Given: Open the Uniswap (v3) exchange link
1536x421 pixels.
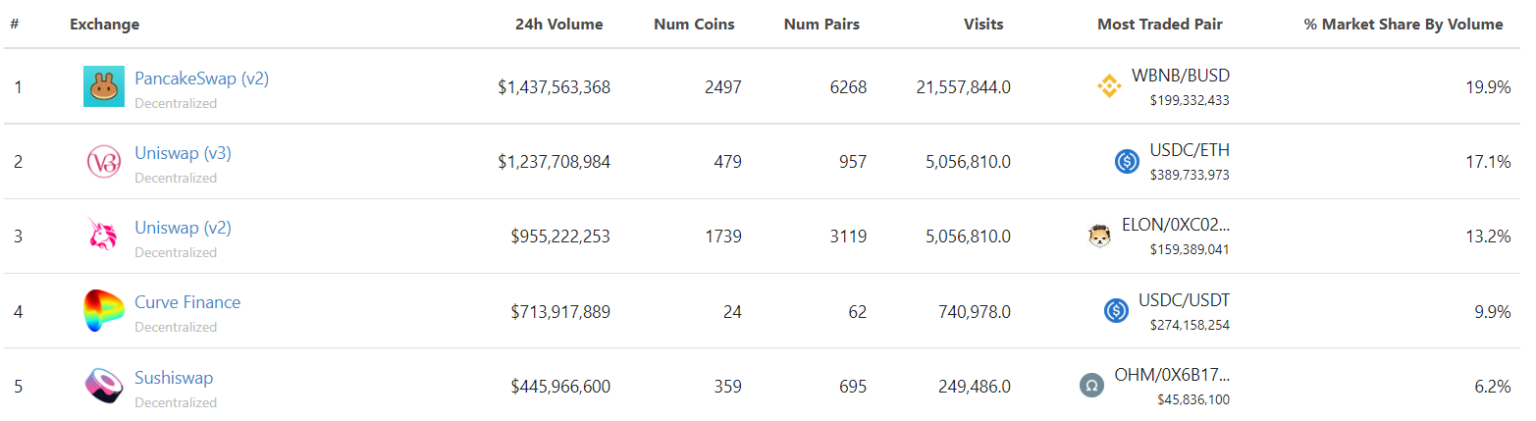Looking at the screenshot, I should 183,153.
